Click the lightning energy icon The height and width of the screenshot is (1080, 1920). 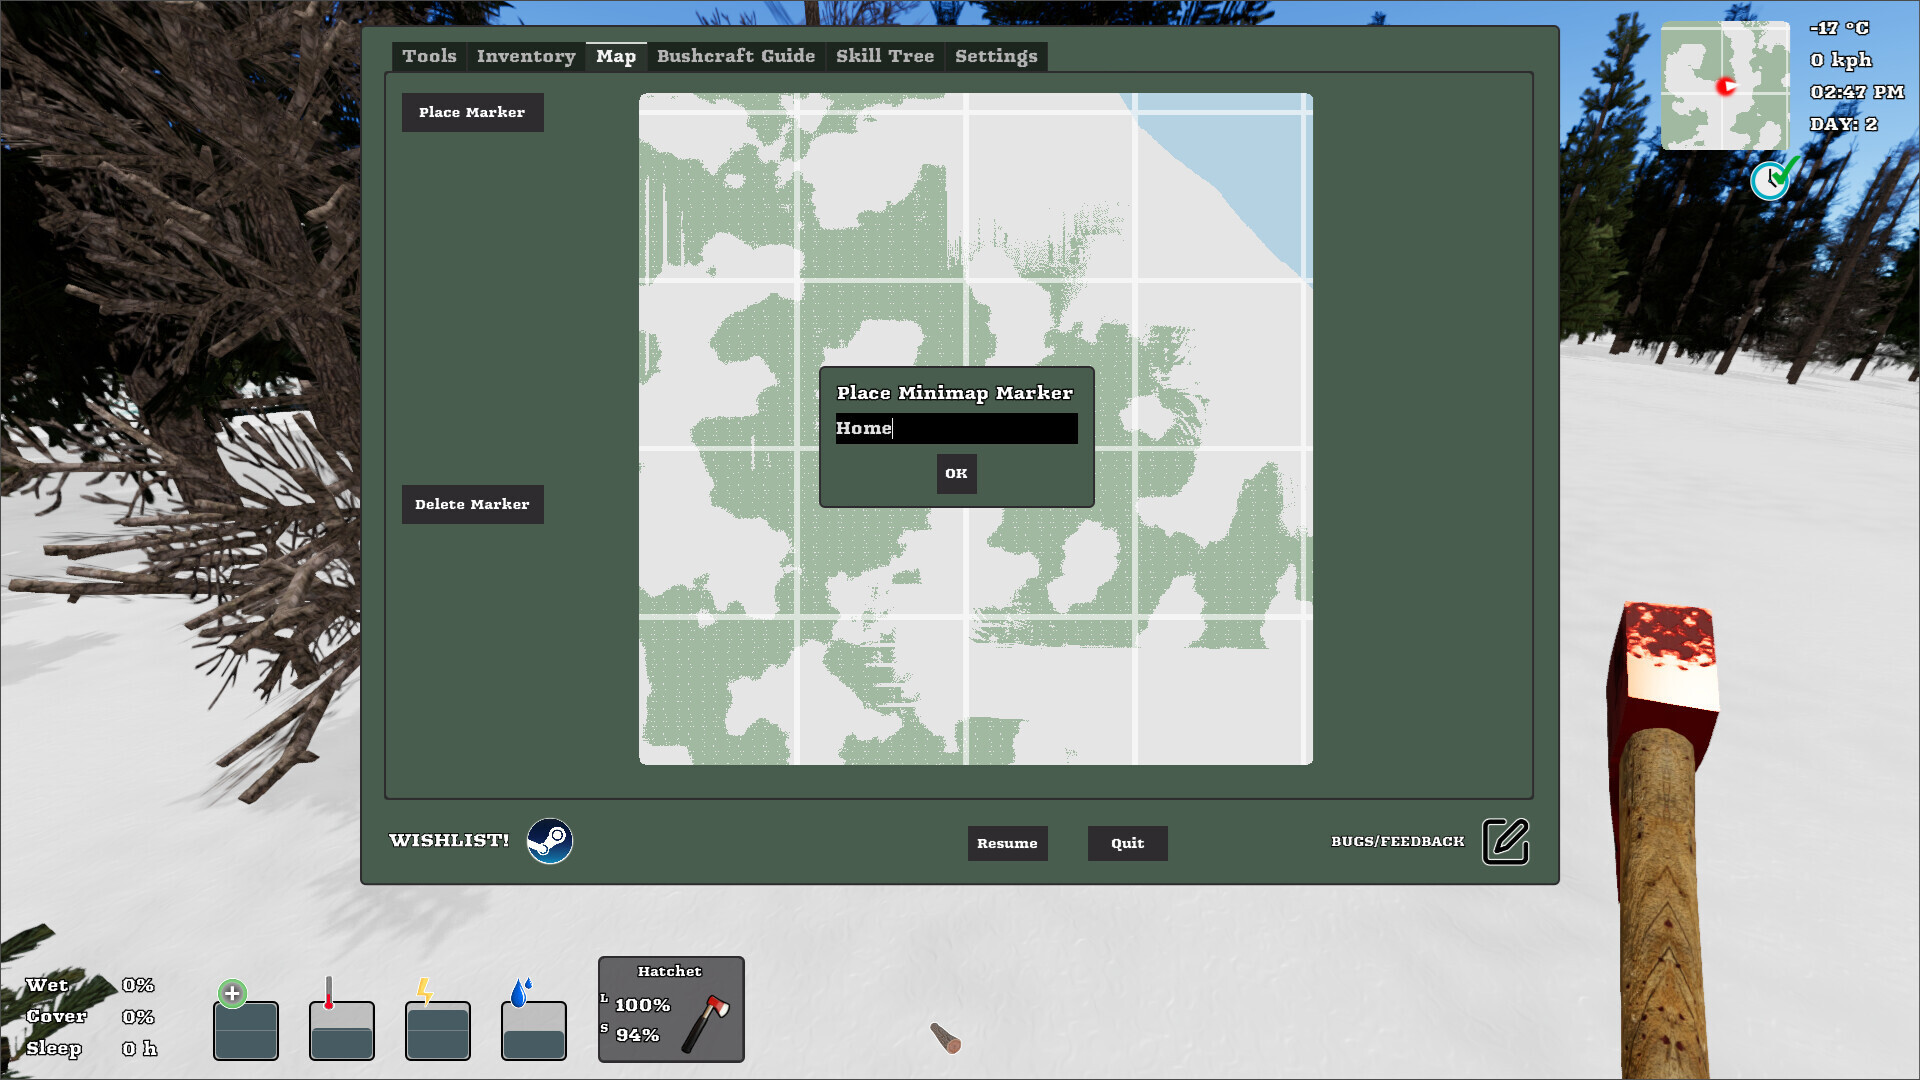coord(426,991)
